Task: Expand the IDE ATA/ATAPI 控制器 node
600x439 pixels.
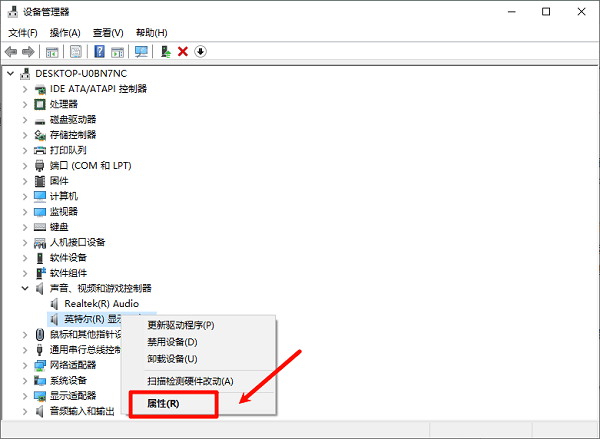Action: pos(25,89)
